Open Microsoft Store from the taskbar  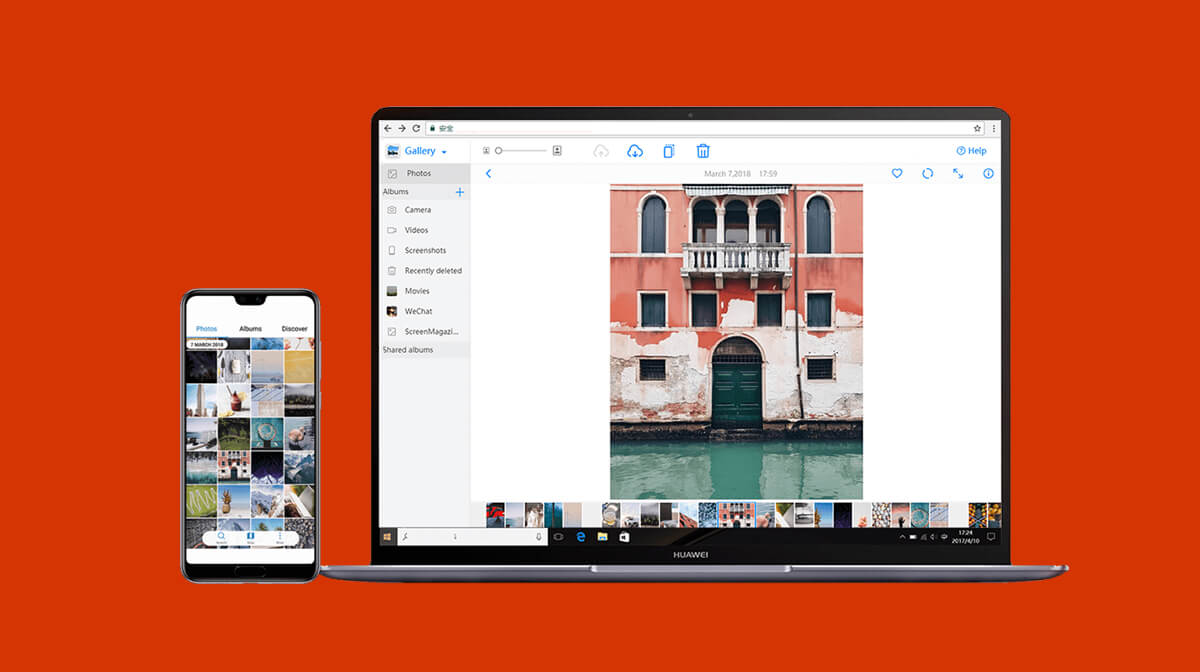[624, 537]
